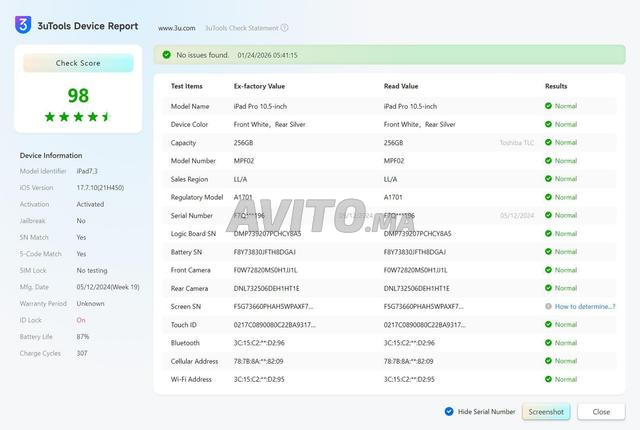Viewport: 640px width, 430px height.
Task: Click the Jailbreak No value
Action: coord(81,221)
